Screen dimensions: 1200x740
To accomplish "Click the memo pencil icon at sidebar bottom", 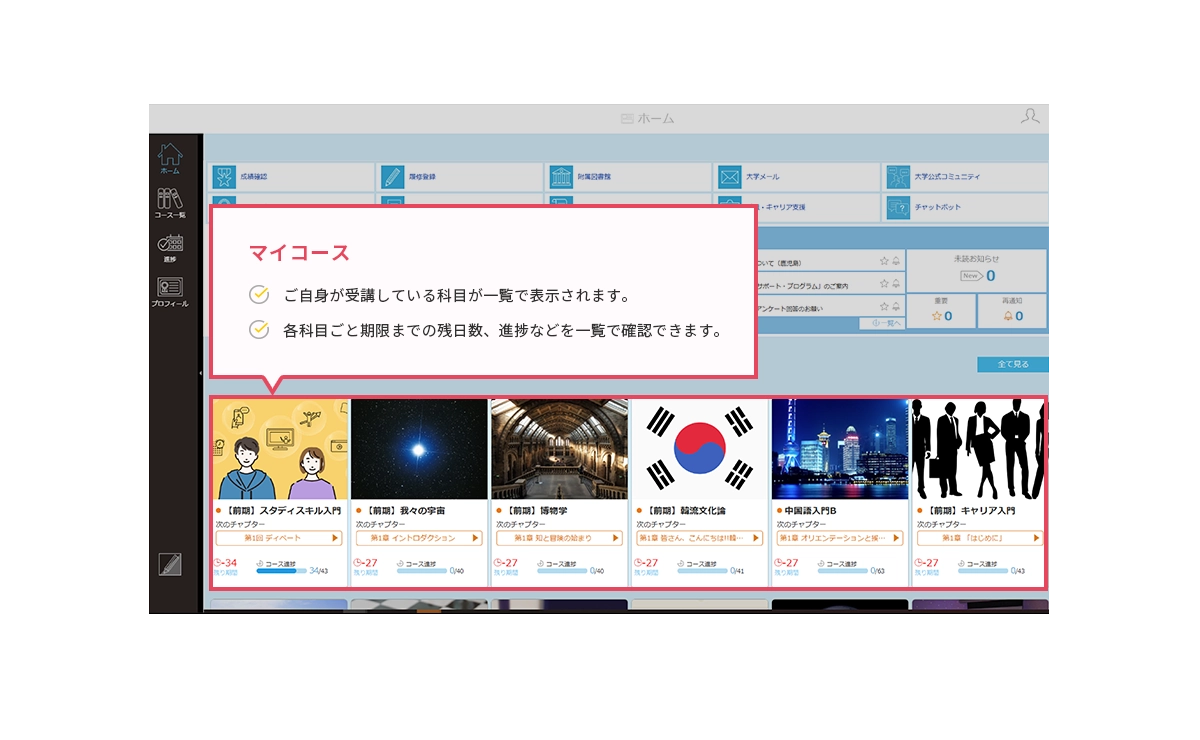I will (x=170, y=564).
